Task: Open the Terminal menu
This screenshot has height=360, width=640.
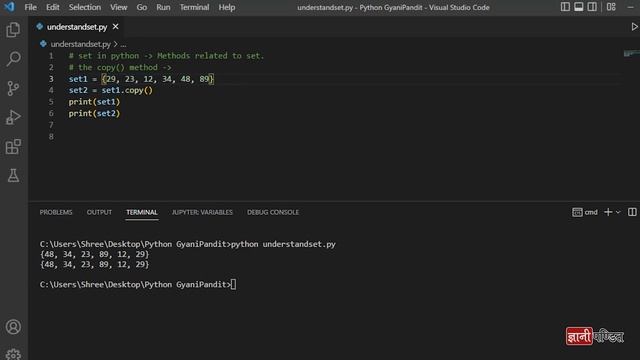Action: (194, 7)
